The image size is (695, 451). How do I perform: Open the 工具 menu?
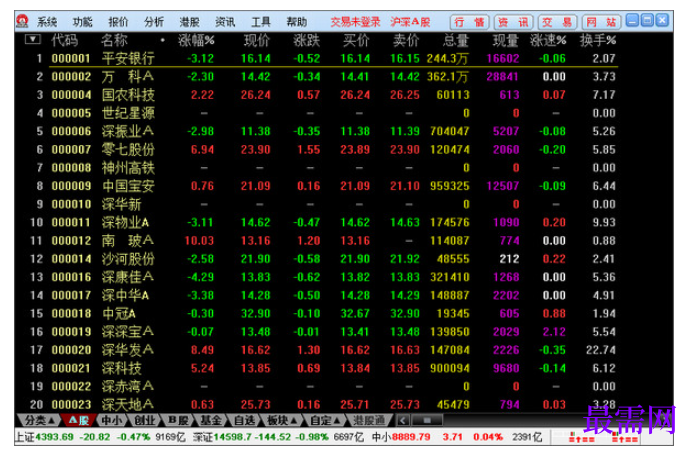[x=261, y=22]
